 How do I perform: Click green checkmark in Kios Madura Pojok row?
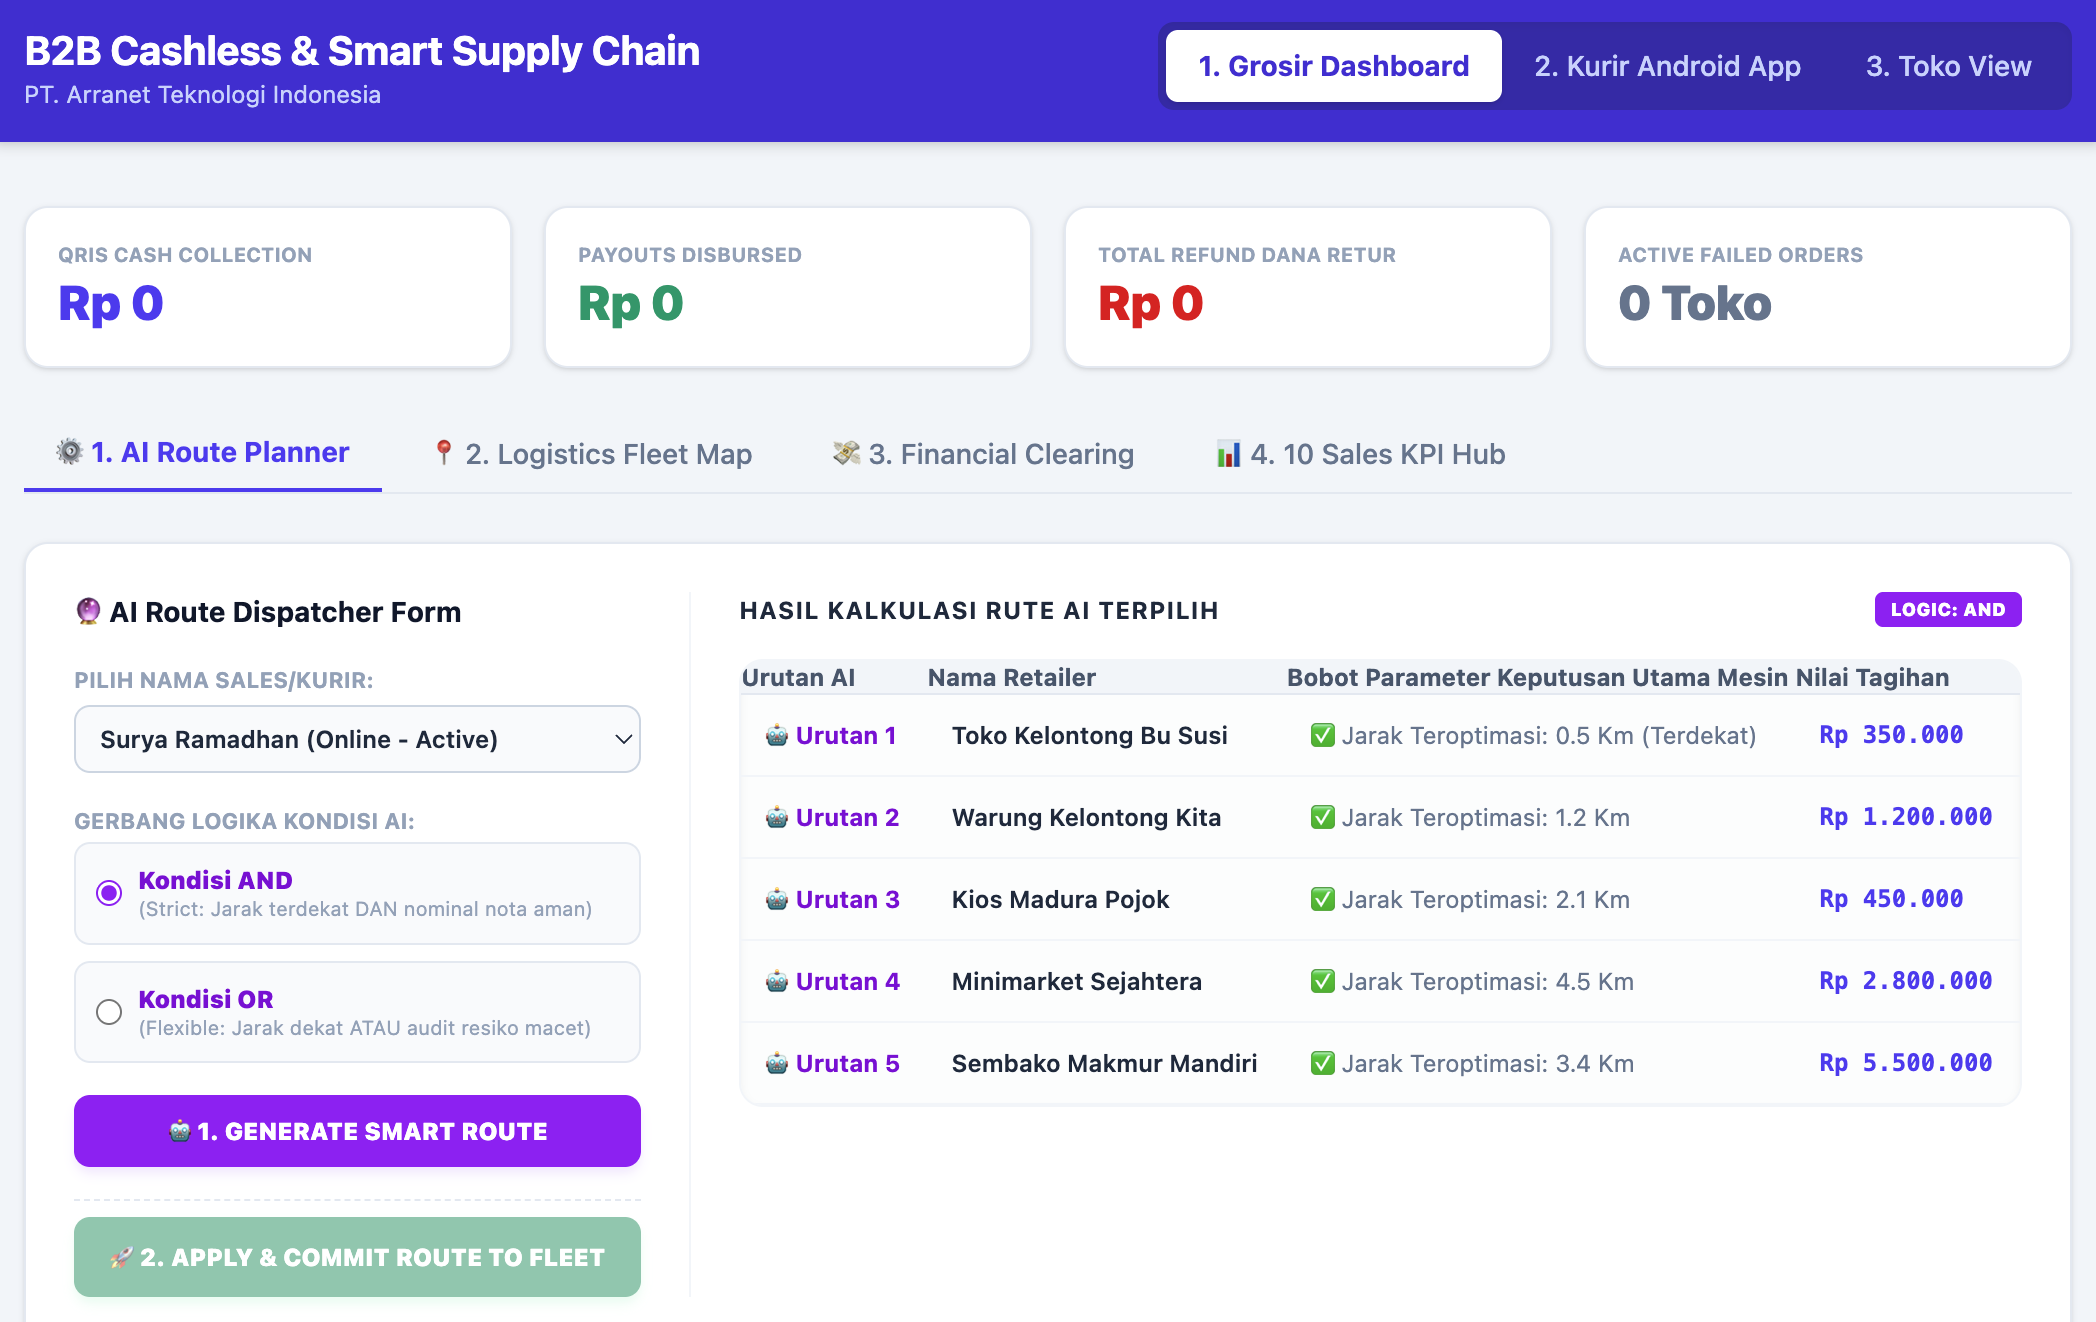1323,900
